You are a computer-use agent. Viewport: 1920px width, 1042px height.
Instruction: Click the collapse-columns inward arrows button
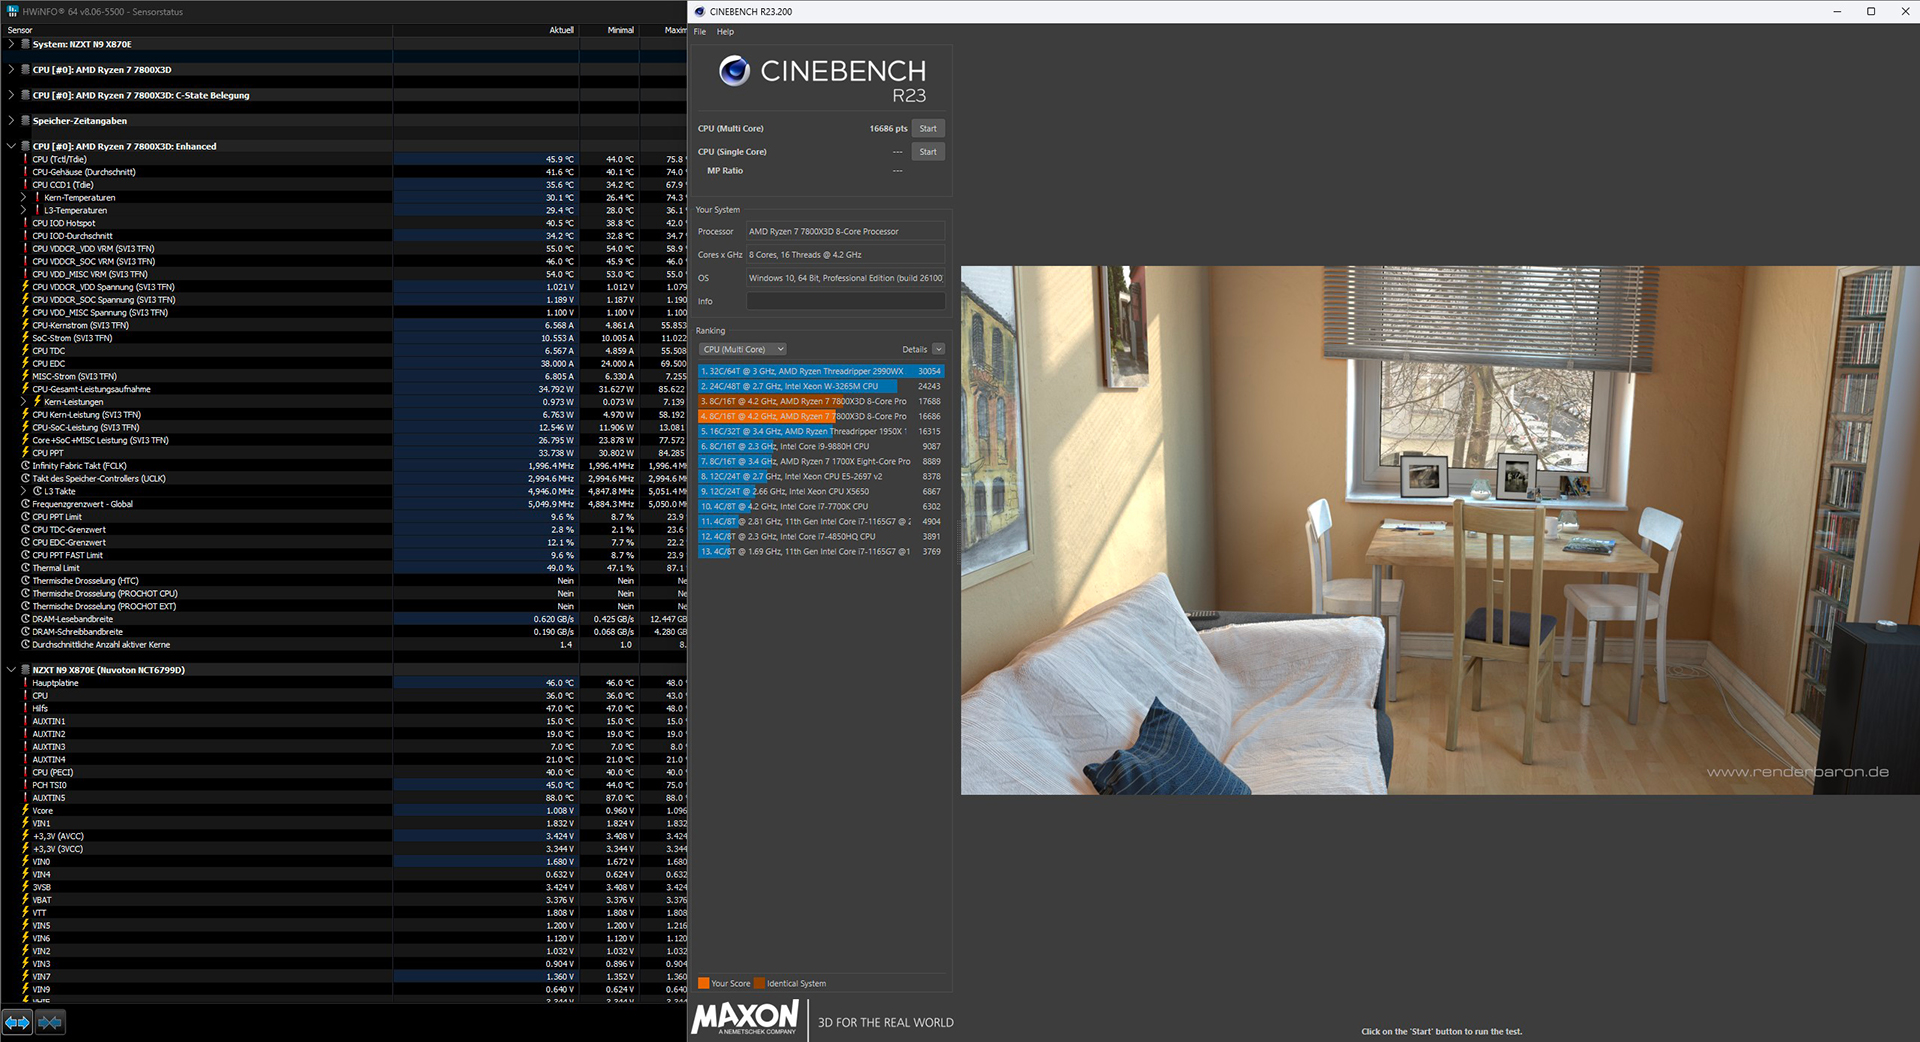coord(50,1022)
